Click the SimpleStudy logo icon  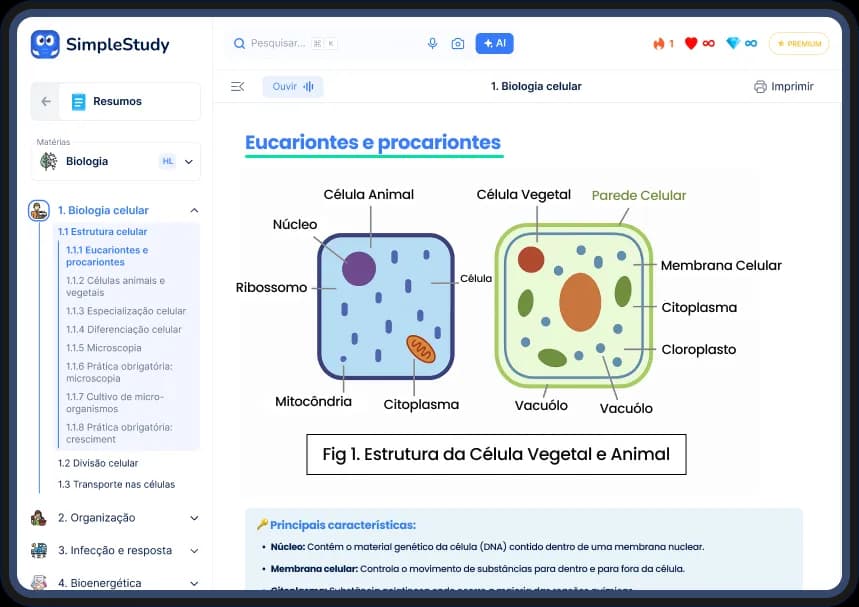tap(45, 44)
